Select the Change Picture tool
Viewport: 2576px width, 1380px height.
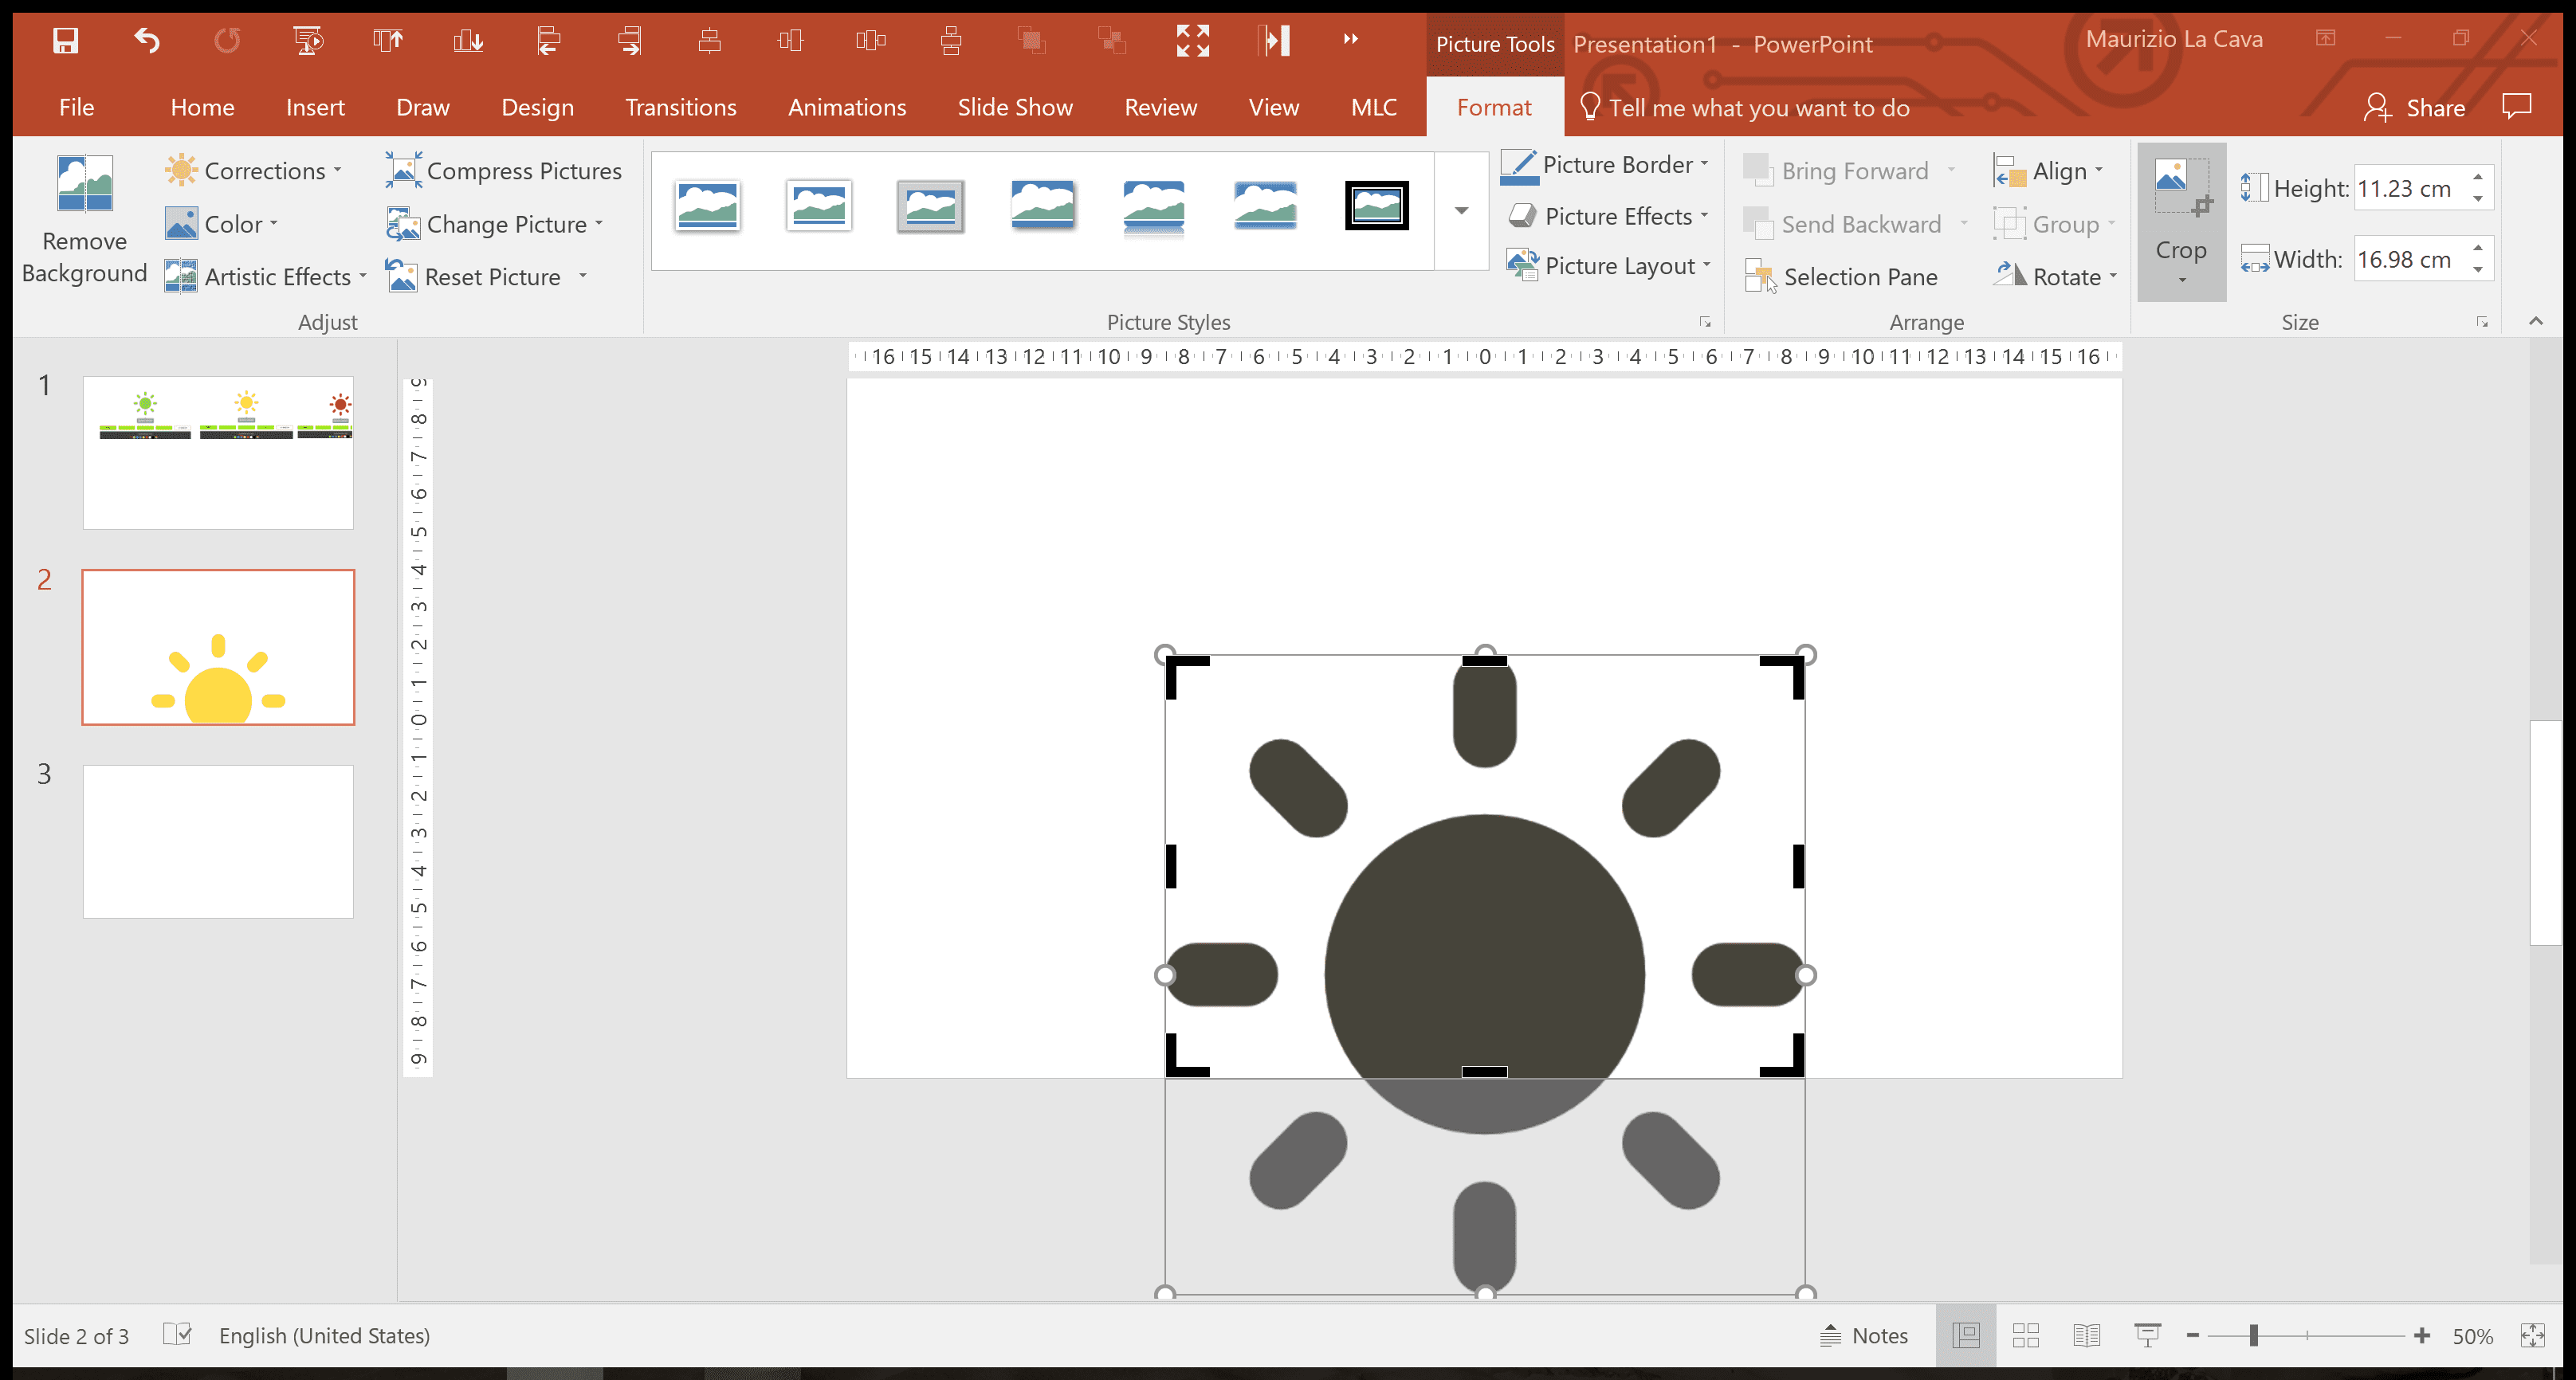pyautogui.click(x=496, y=224)
